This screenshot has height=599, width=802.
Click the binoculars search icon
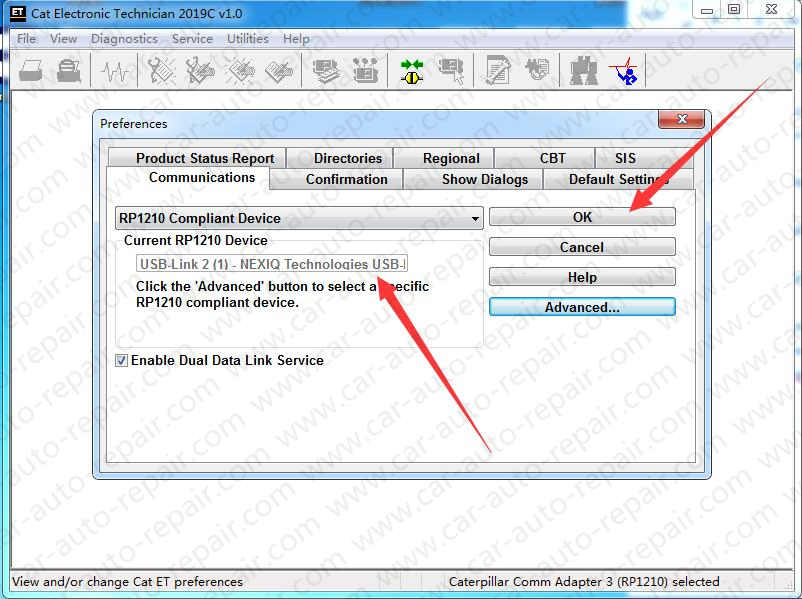pyautogui.click(x=584, y=71)
